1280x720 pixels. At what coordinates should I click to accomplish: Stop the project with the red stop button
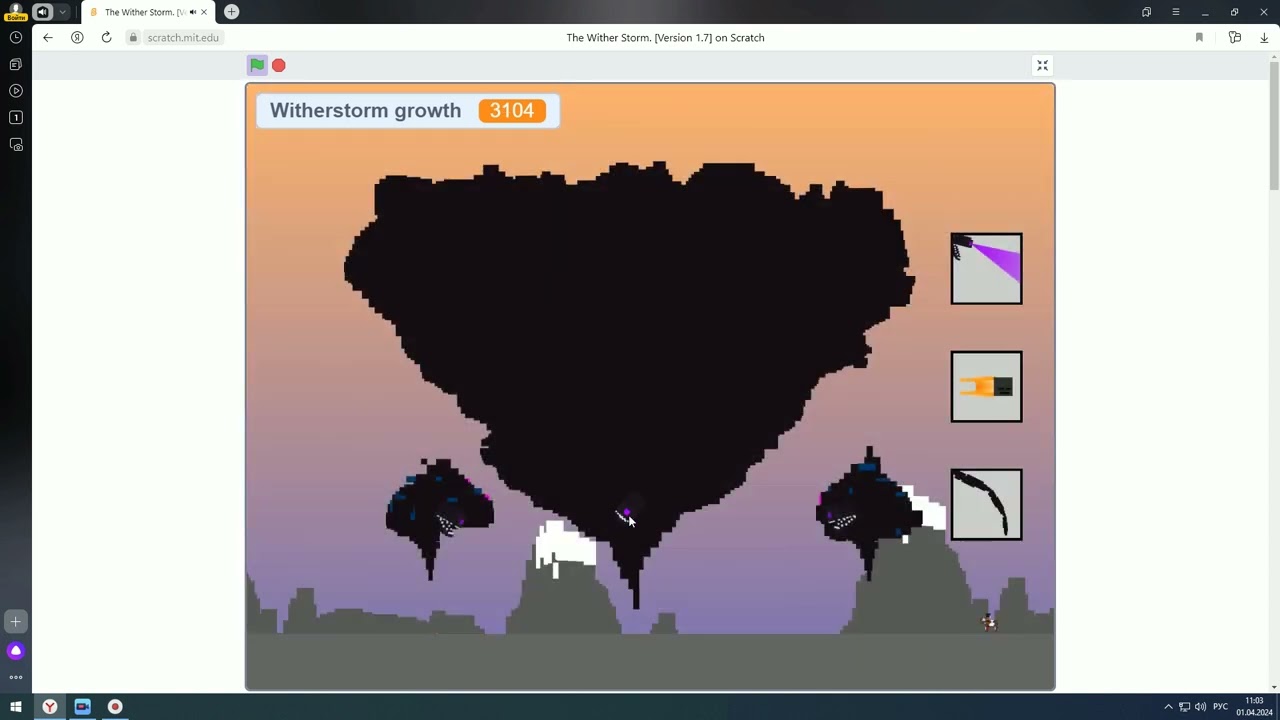point(279,65)
